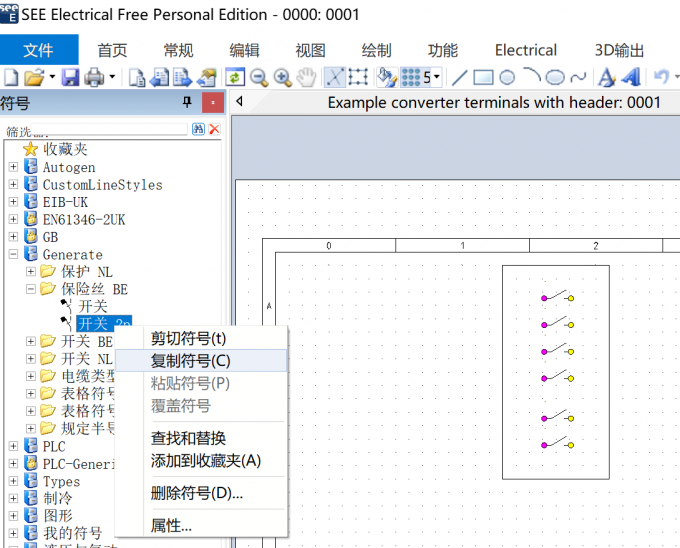Switch to the 常规 ribbon tab
This screenshot has width=680, height=548.
(178, 50)
